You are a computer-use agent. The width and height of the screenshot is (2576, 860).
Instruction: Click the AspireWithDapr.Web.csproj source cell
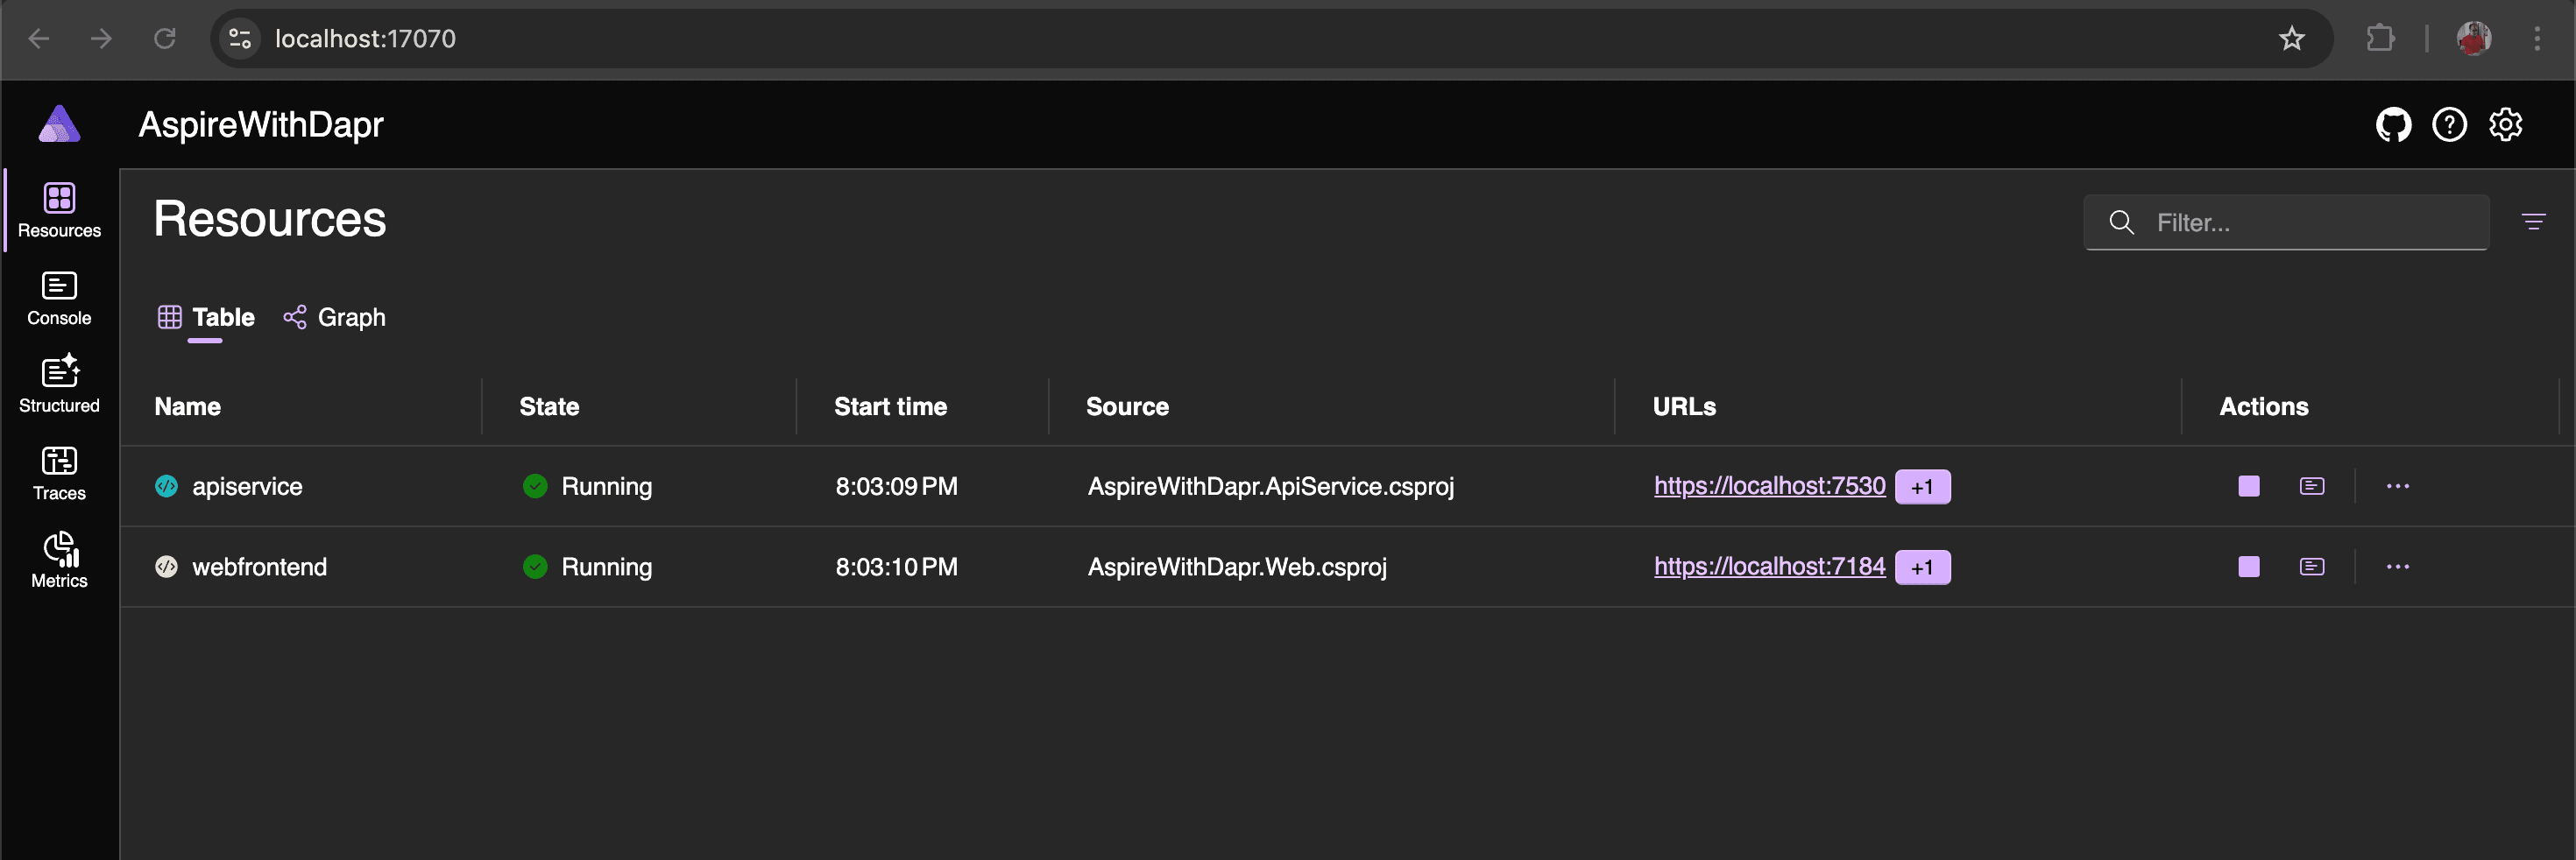1237,568
